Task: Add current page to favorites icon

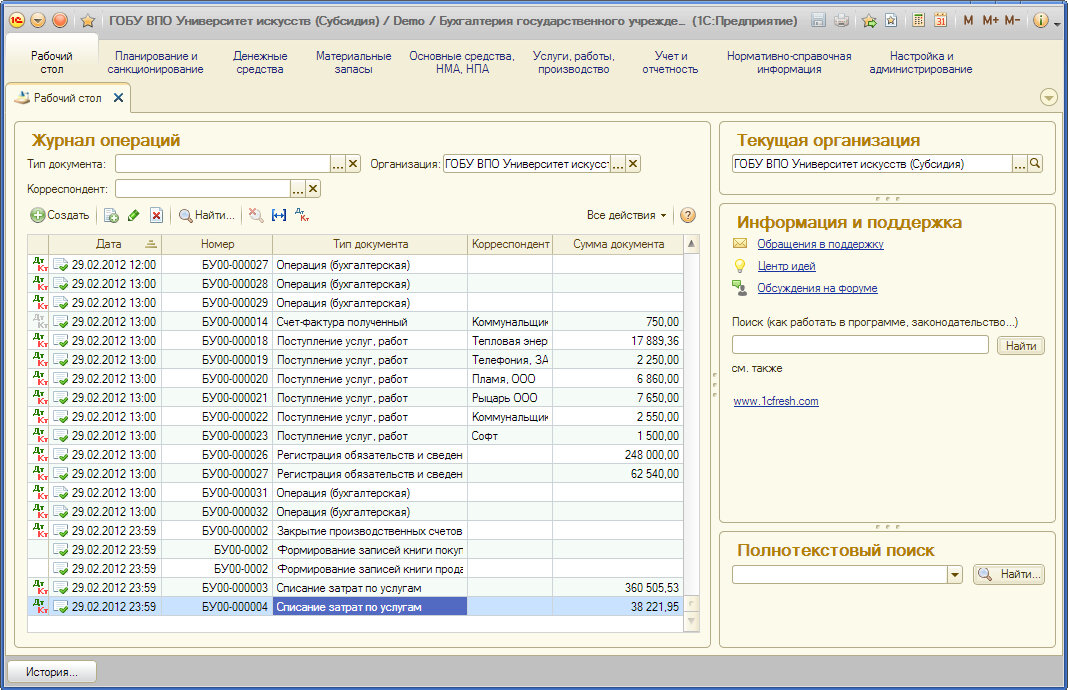Action: click(x=869, y=20)
